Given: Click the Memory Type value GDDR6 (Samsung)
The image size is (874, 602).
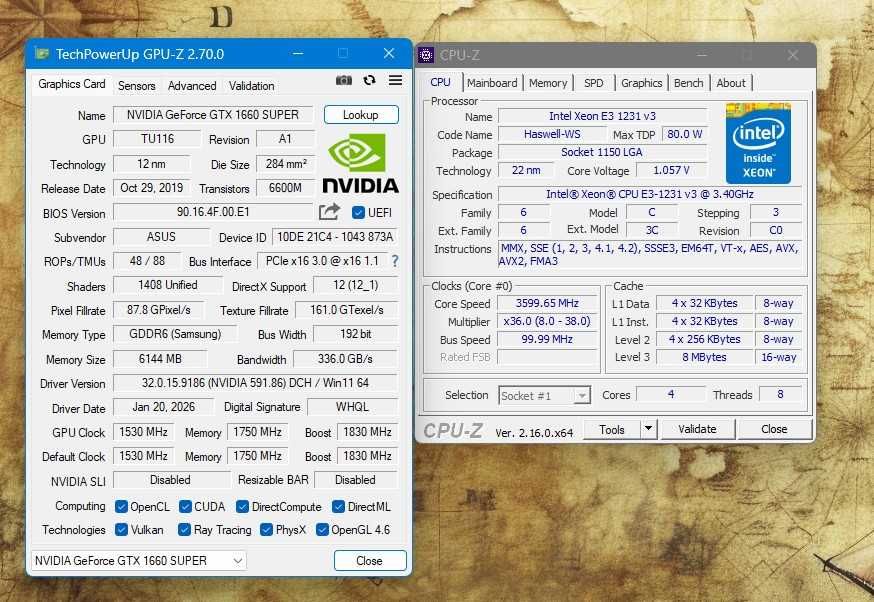Looking at the screenshot, I should point(175,334).
